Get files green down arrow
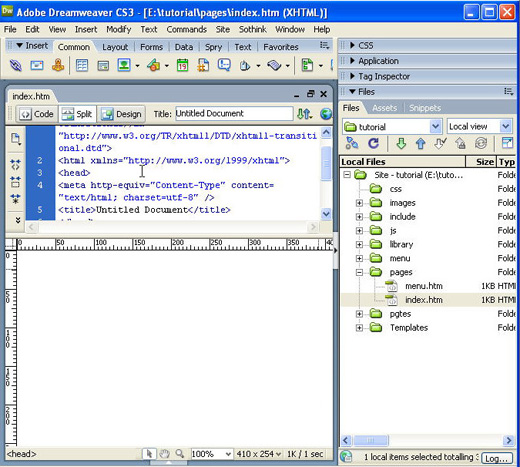The image size is (520, 467). tap(401, 144)
